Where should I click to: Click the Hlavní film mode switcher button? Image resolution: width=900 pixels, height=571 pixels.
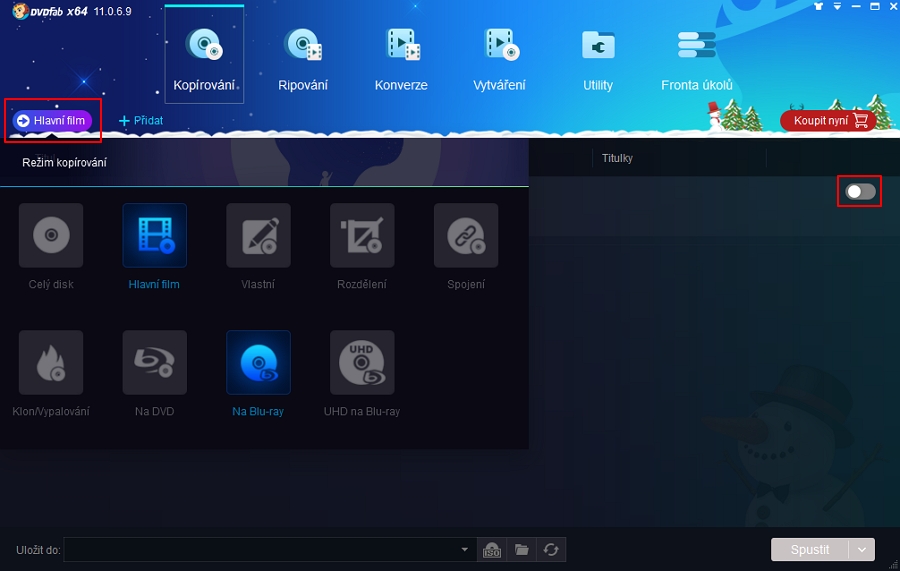tap(52, 121)
